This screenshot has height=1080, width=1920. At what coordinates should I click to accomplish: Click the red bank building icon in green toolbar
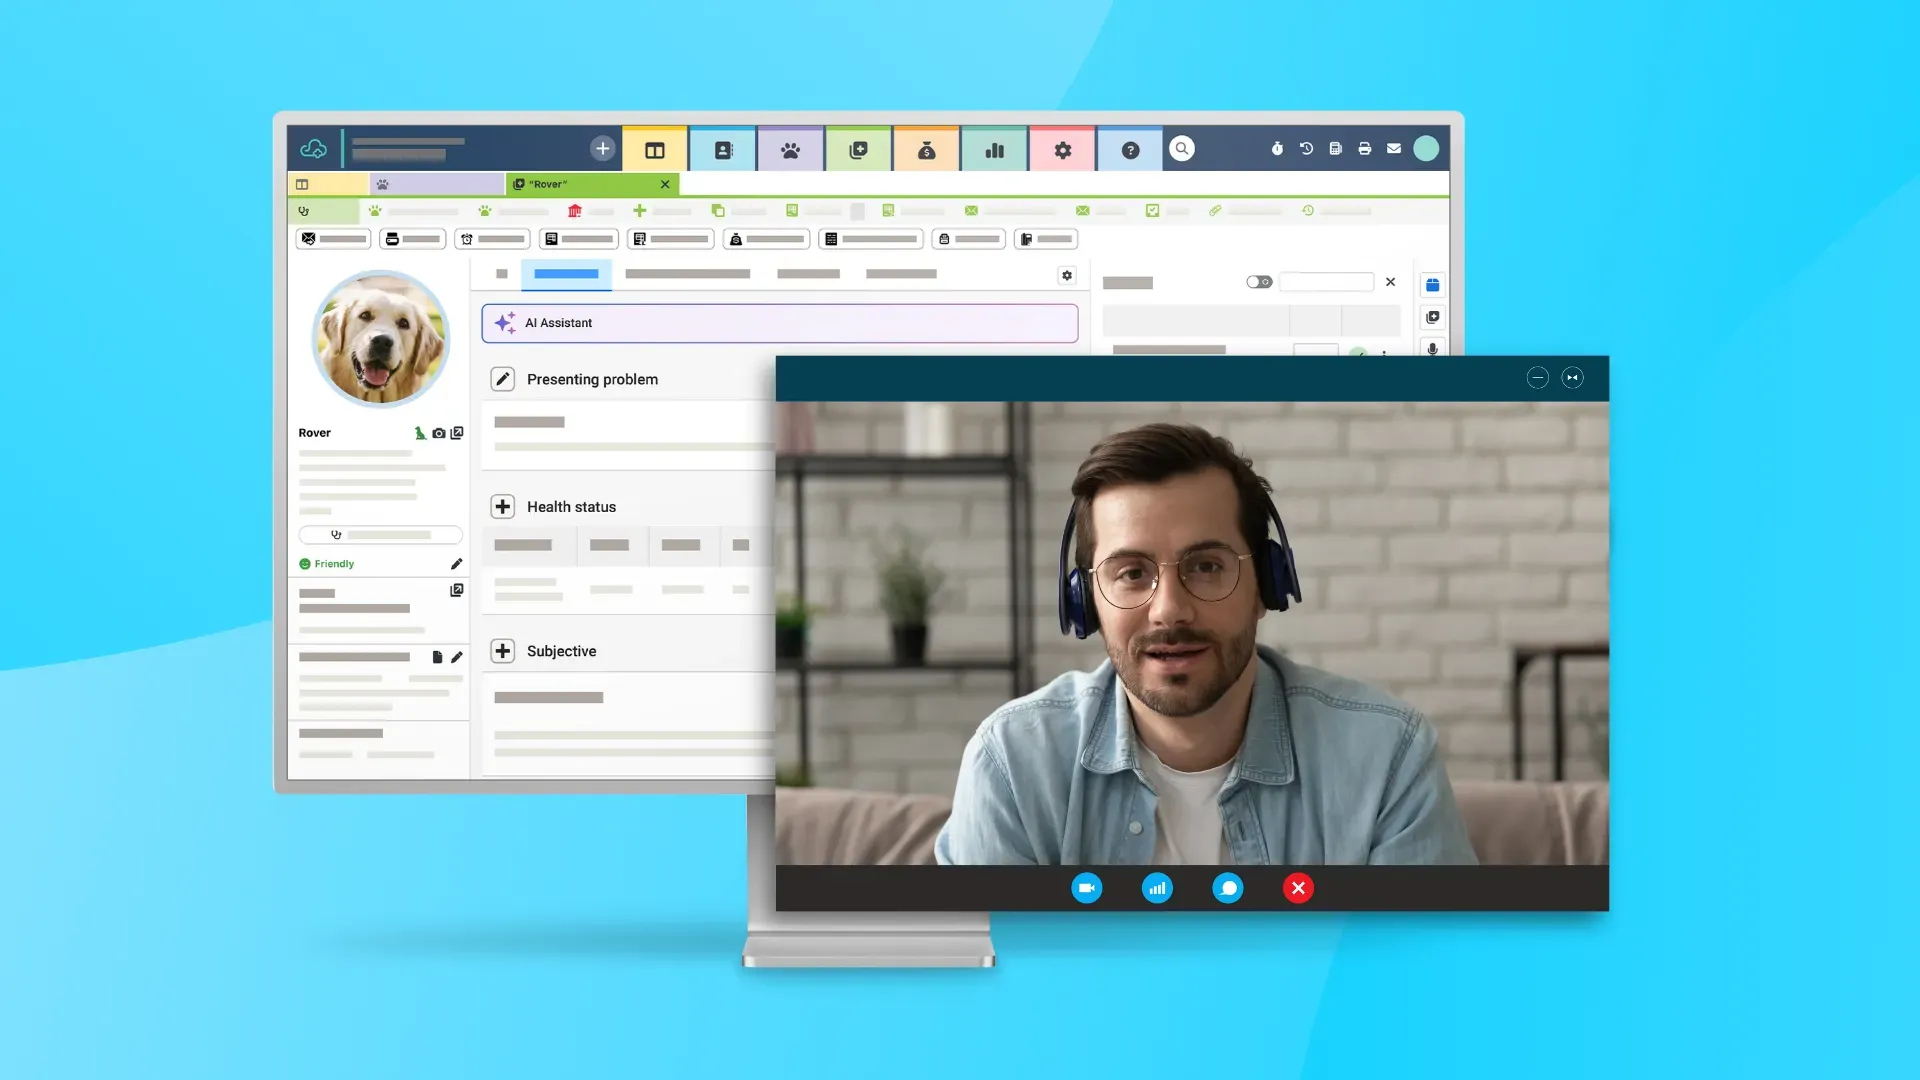pyautogui.click(x=574, y=211)
